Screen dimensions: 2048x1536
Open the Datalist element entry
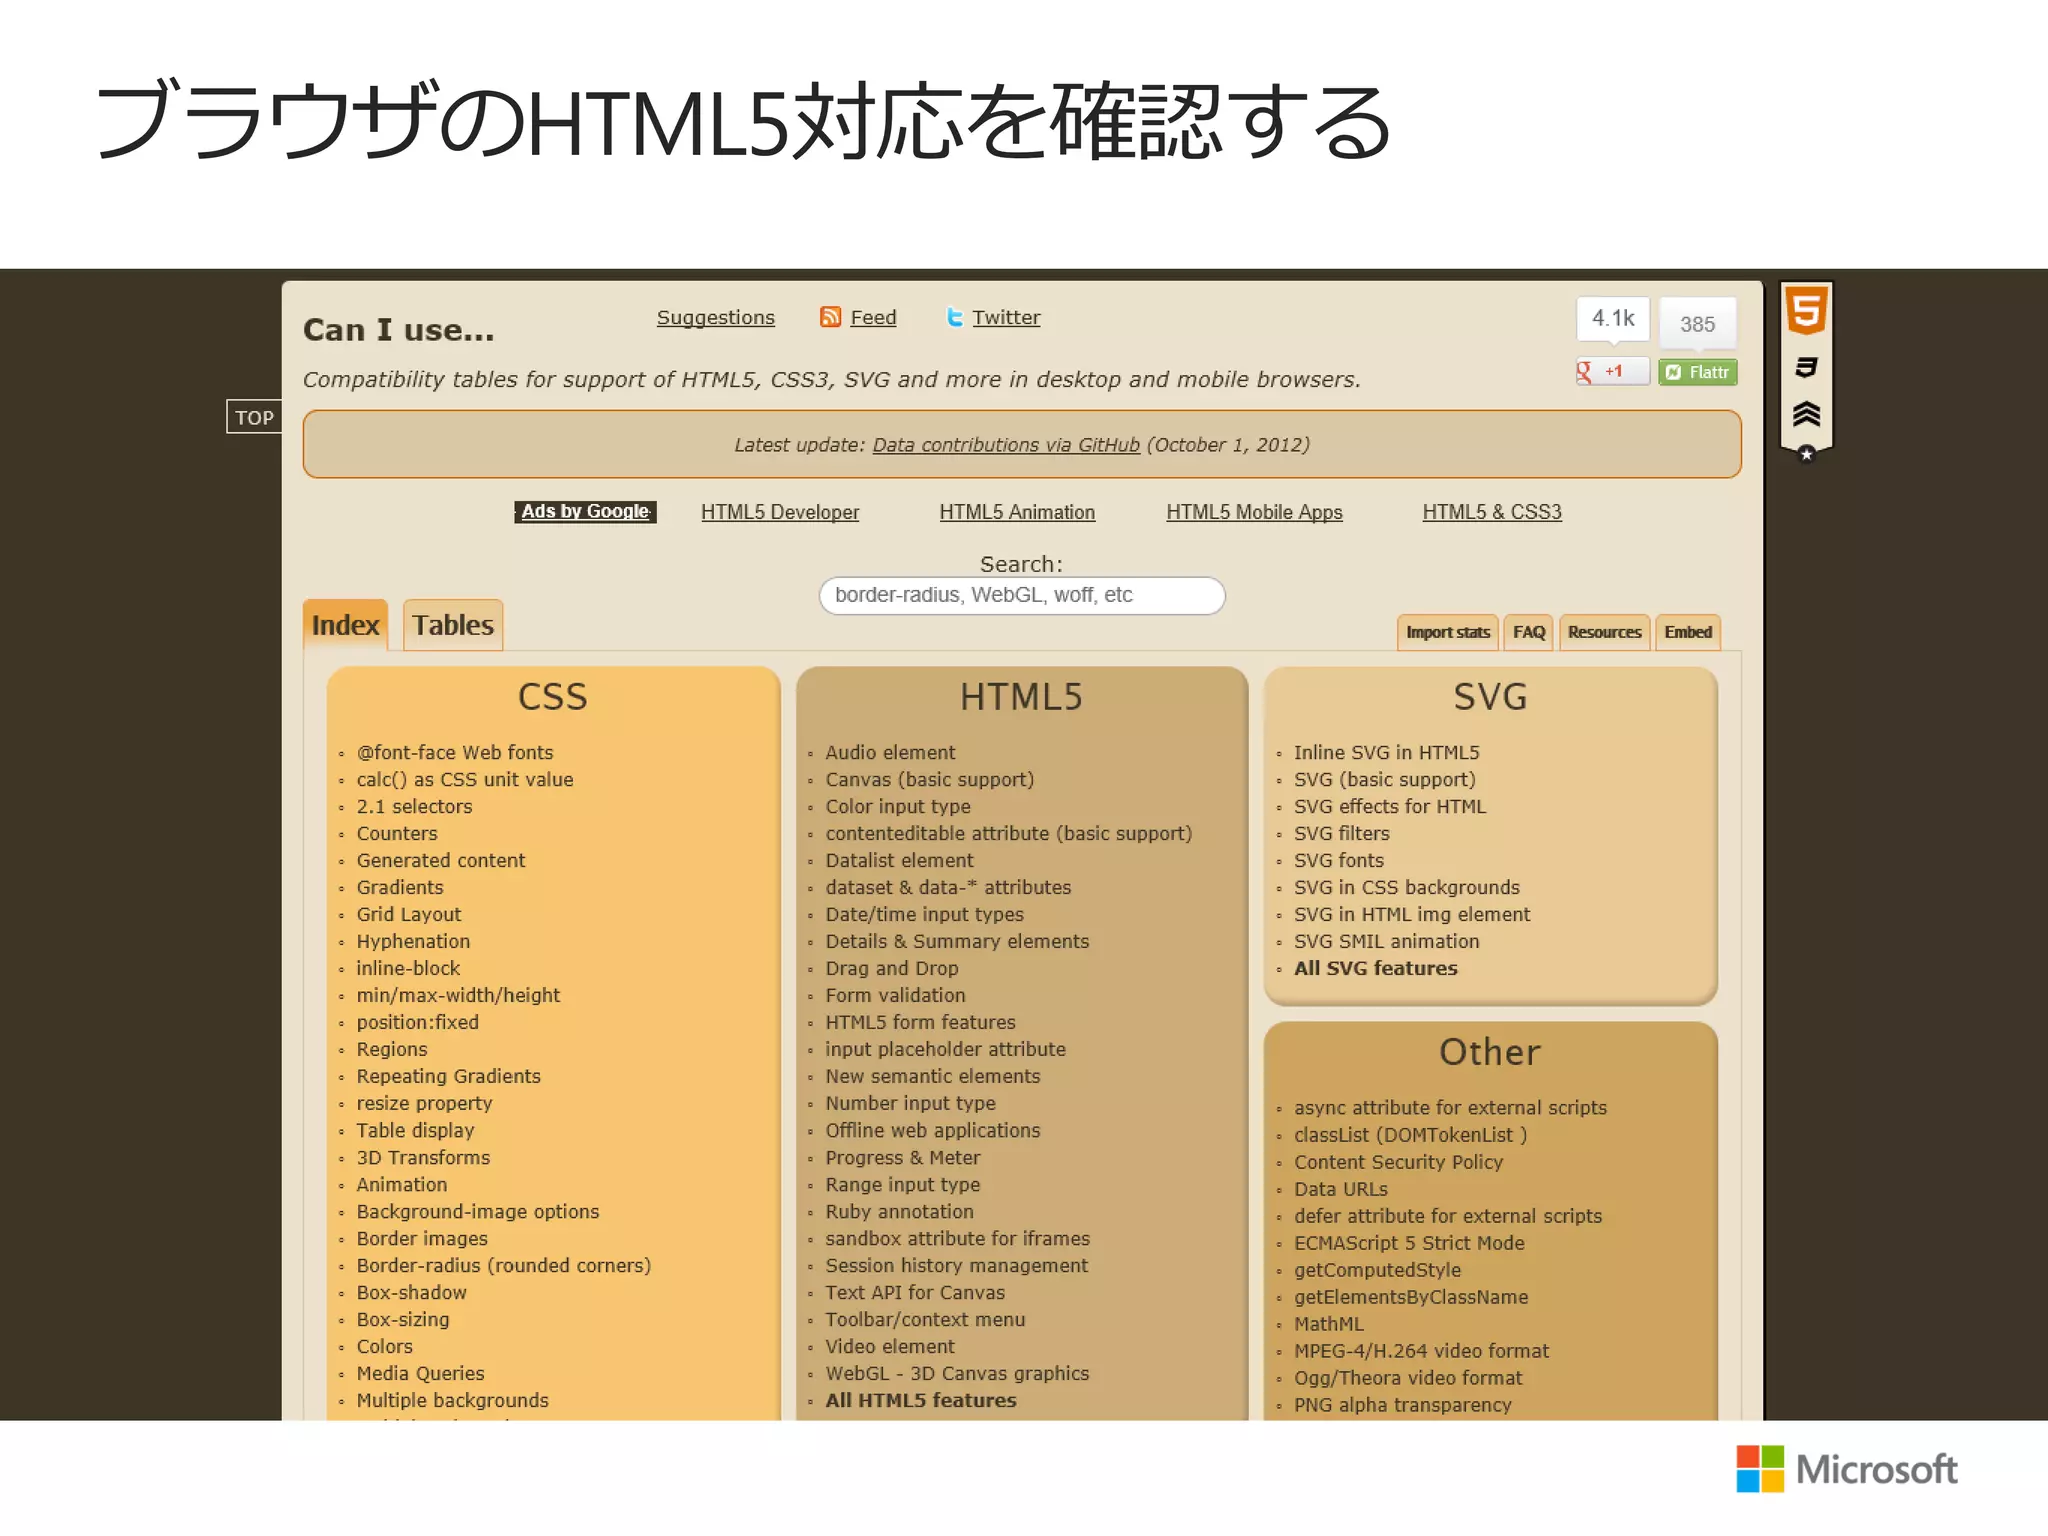coord(899,860)
